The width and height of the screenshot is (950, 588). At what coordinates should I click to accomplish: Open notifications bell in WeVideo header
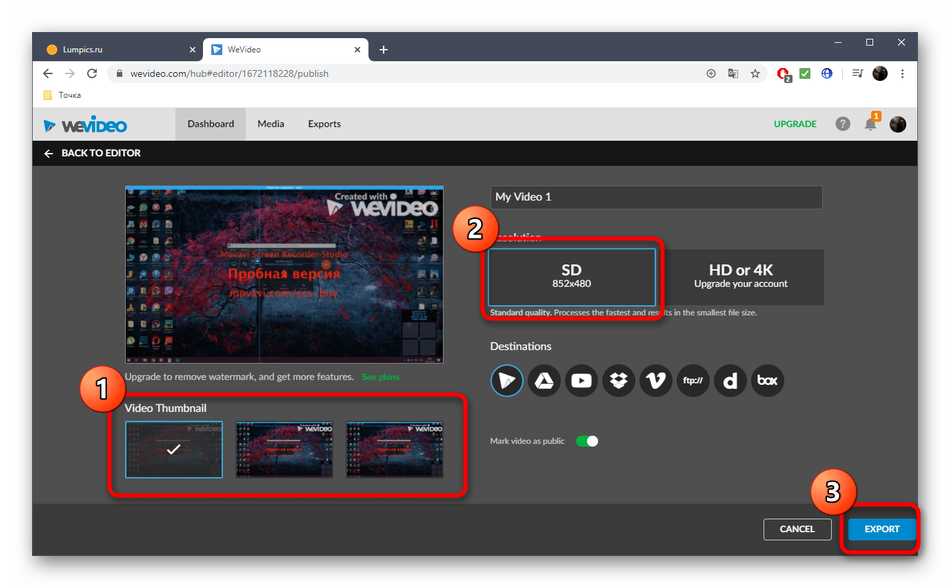point(871,124)
